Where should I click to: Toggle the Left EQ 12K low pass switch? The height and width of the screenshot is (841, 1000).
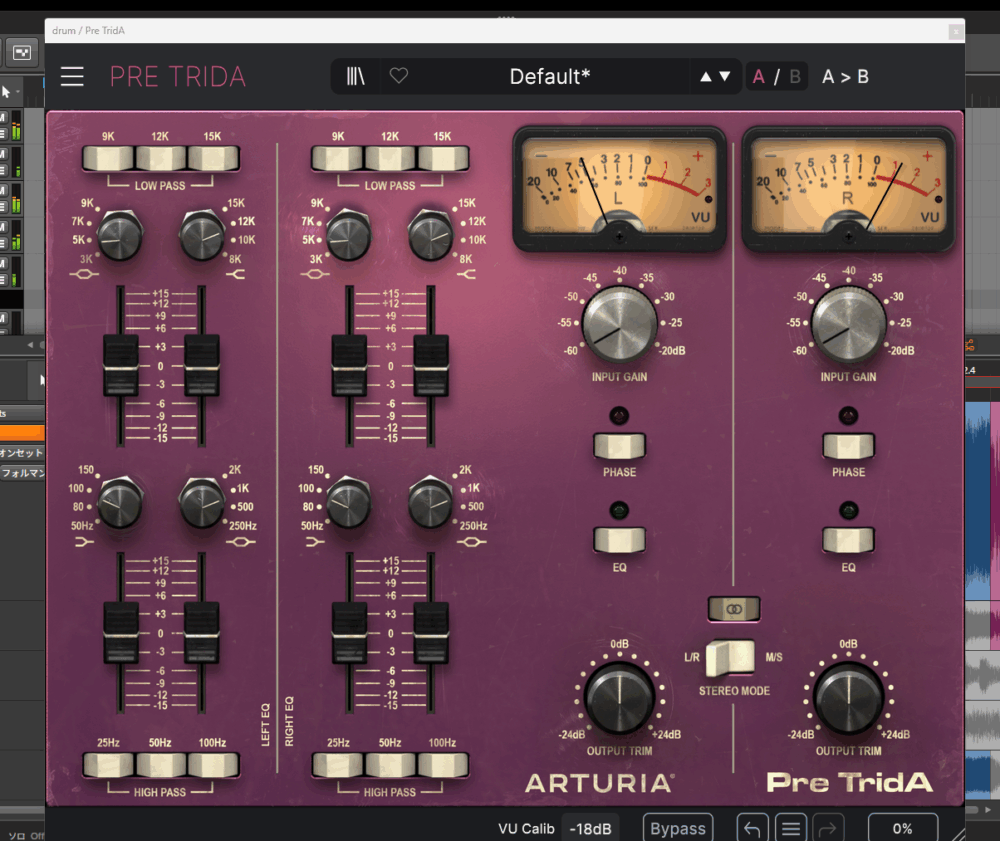tap(161, 158)
